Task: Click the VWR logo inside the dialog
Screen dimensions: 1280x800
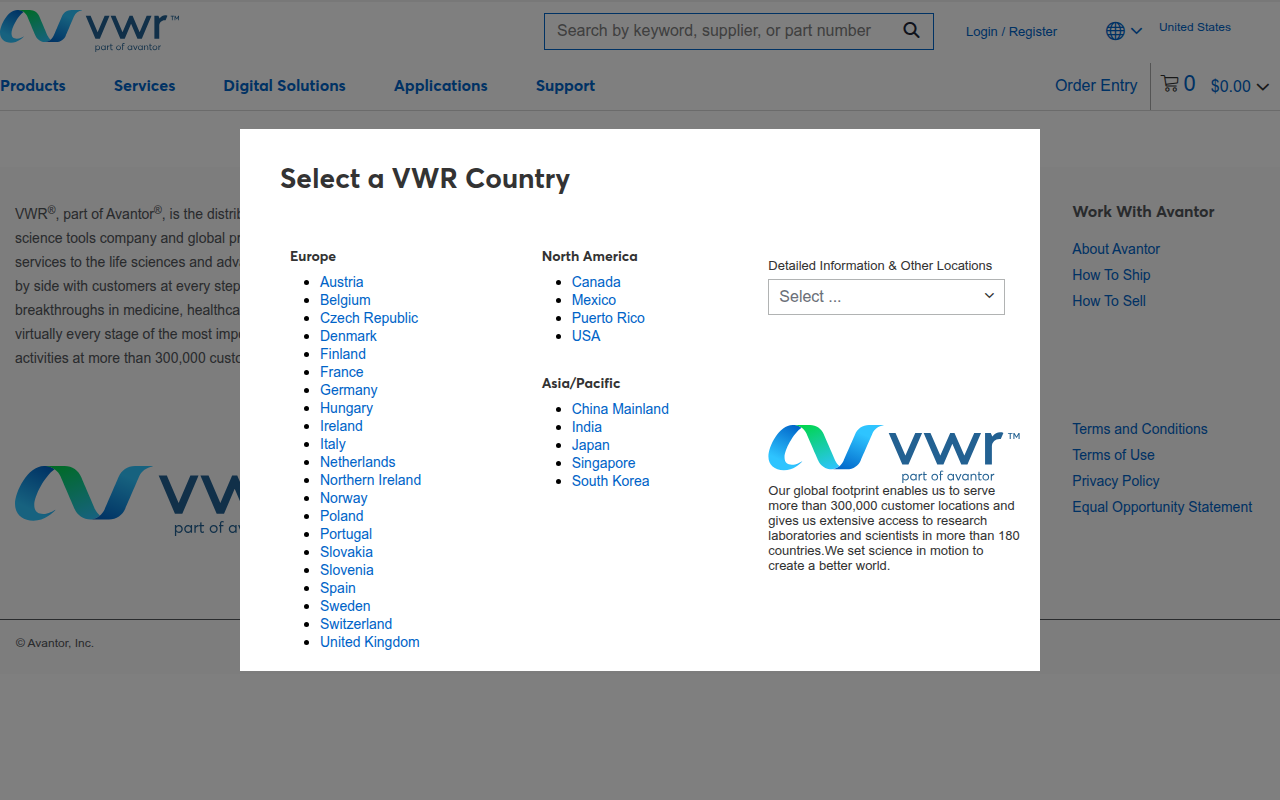Action: pyautogui.click(x=894, y=452)
